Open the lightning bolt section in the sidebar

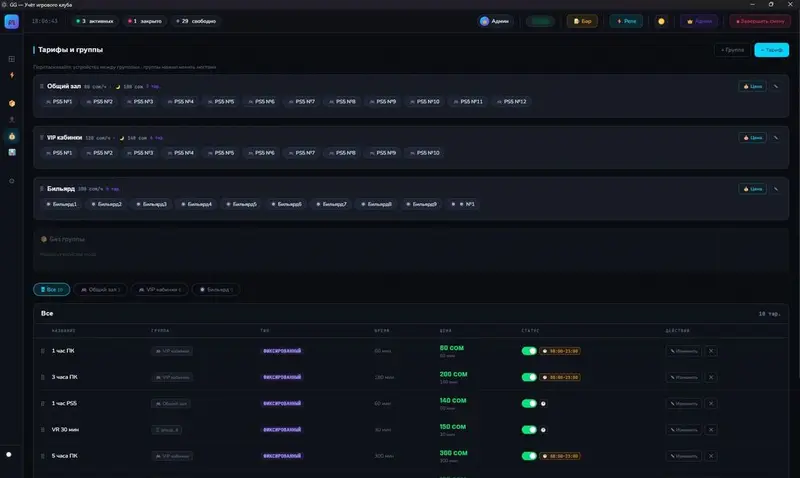[12, 75]
